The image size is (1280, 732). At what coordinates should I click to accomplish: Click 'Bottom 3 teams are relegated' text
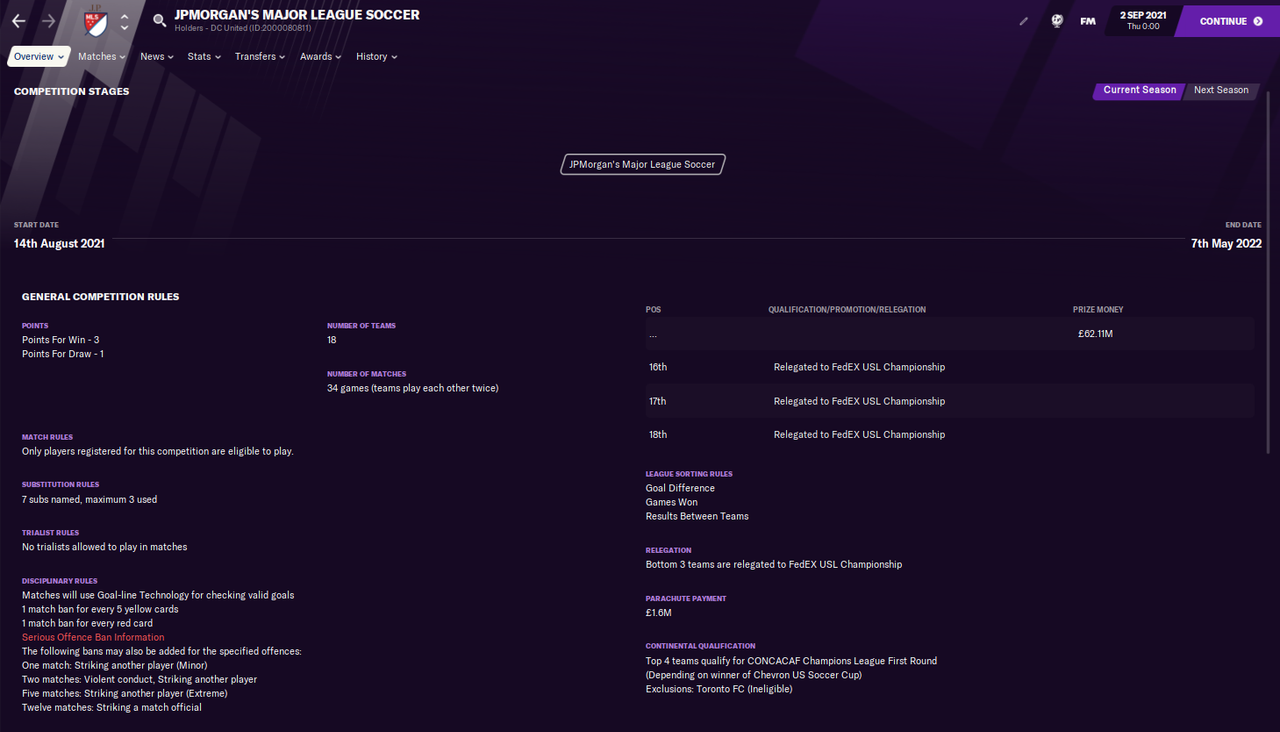[774, 564]
